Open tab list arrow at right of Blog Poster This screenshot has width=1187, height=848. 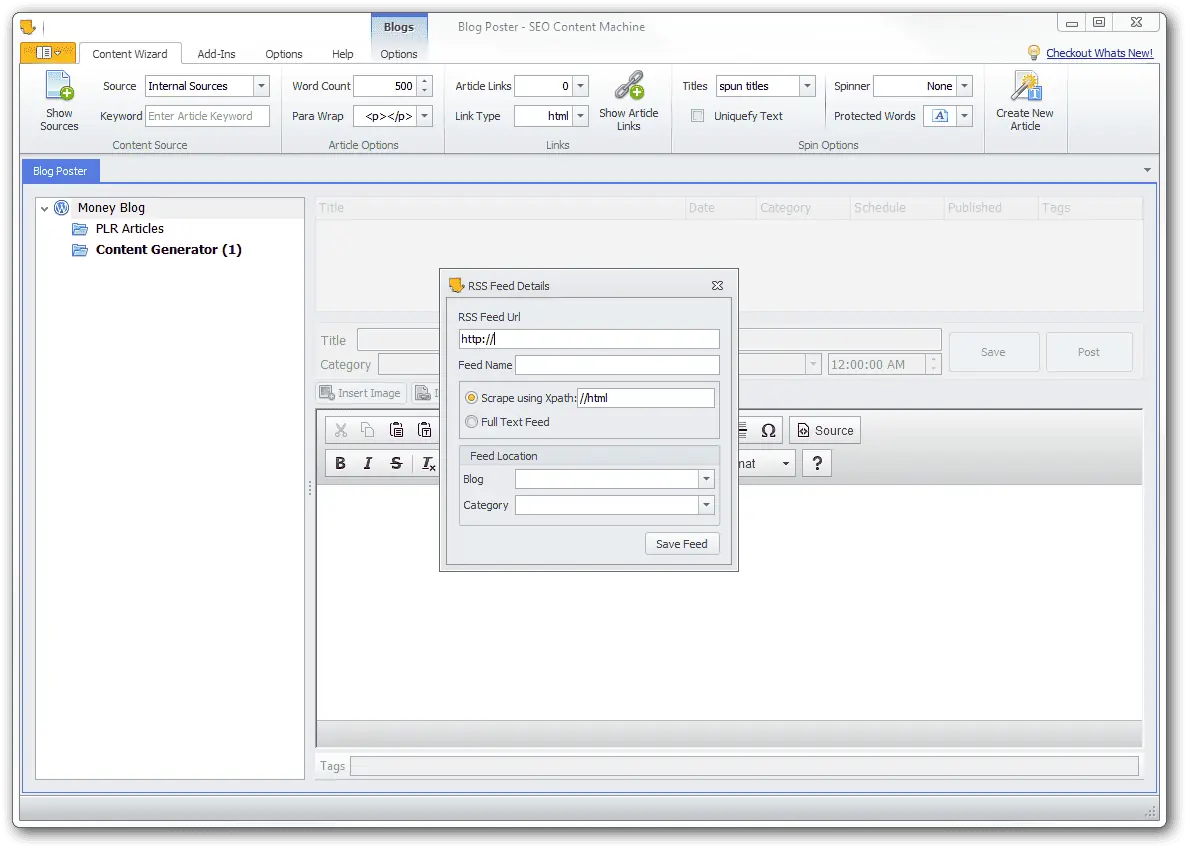(1147, 170)
